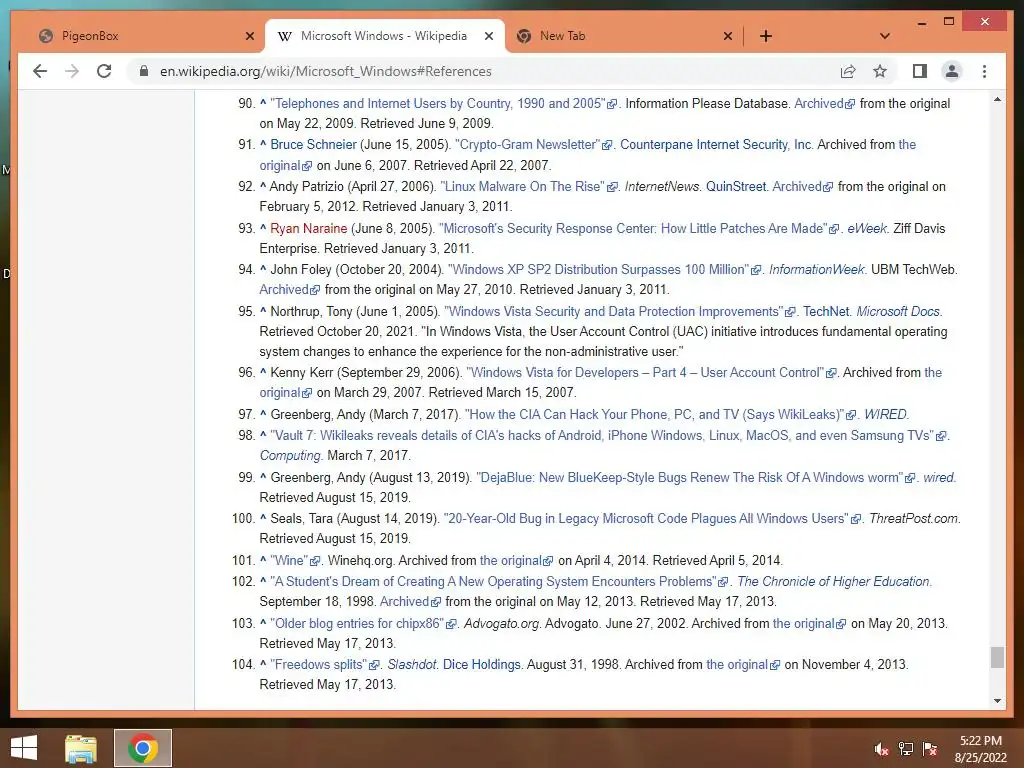Open the Chrome profile avatar
The height and width of the screenshot is (768, 1024).
click(952, 71)
